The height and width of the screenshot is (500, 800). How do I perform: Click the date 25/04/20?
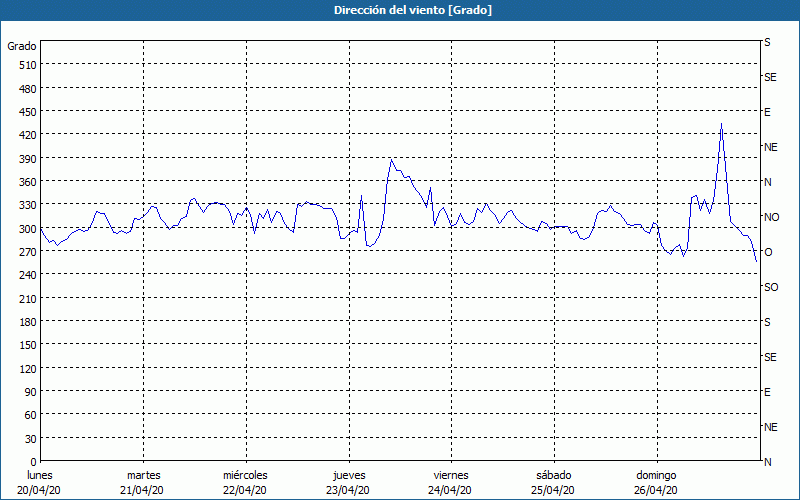tap(553, 490)
